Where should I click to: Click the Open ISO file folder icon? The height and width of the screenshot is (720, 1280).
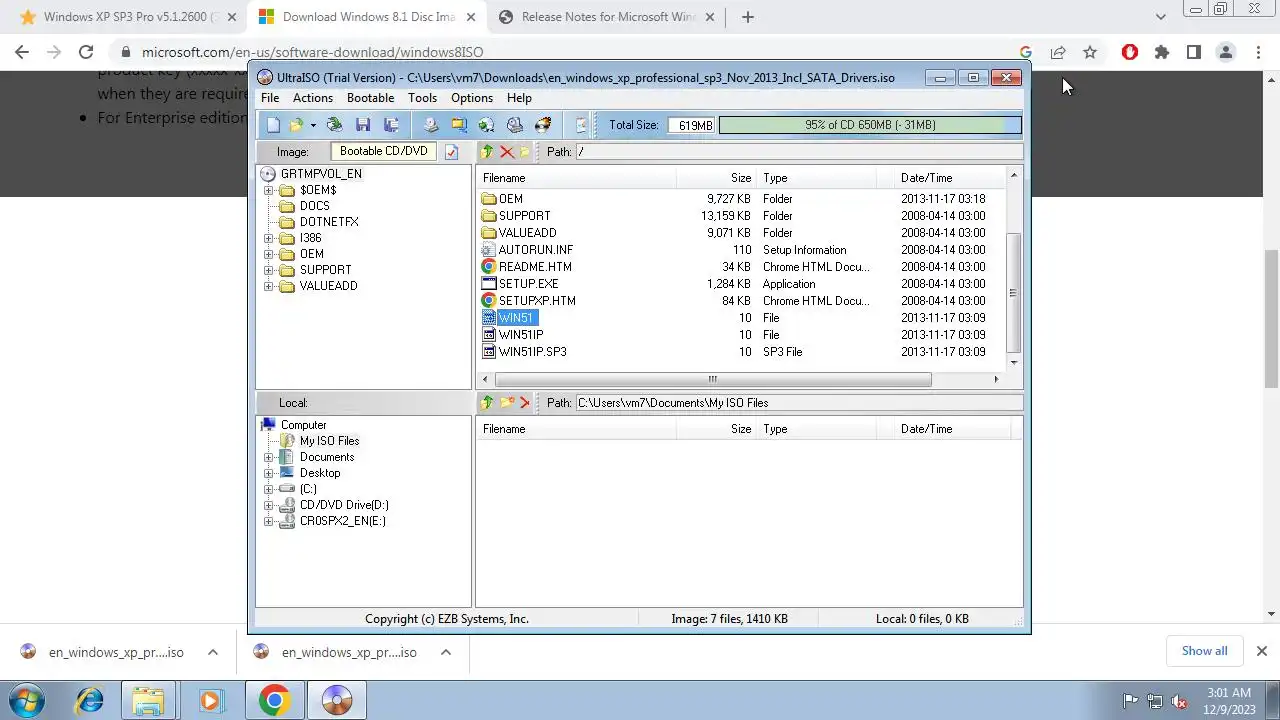[x=296, y=125]
